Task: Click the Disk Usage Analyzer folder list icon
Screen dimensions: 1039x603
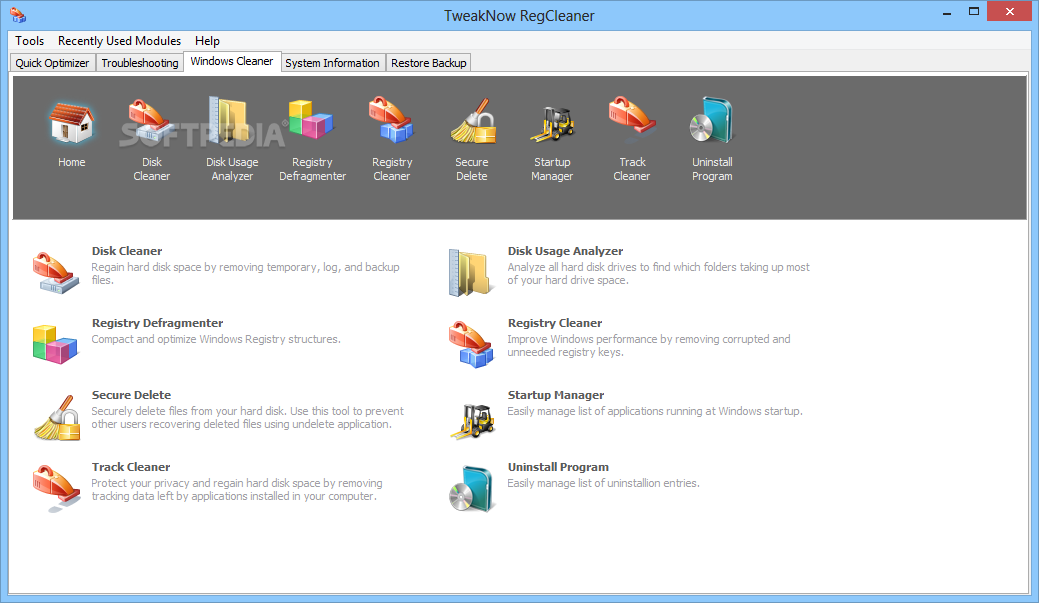Action: [471, 272]
